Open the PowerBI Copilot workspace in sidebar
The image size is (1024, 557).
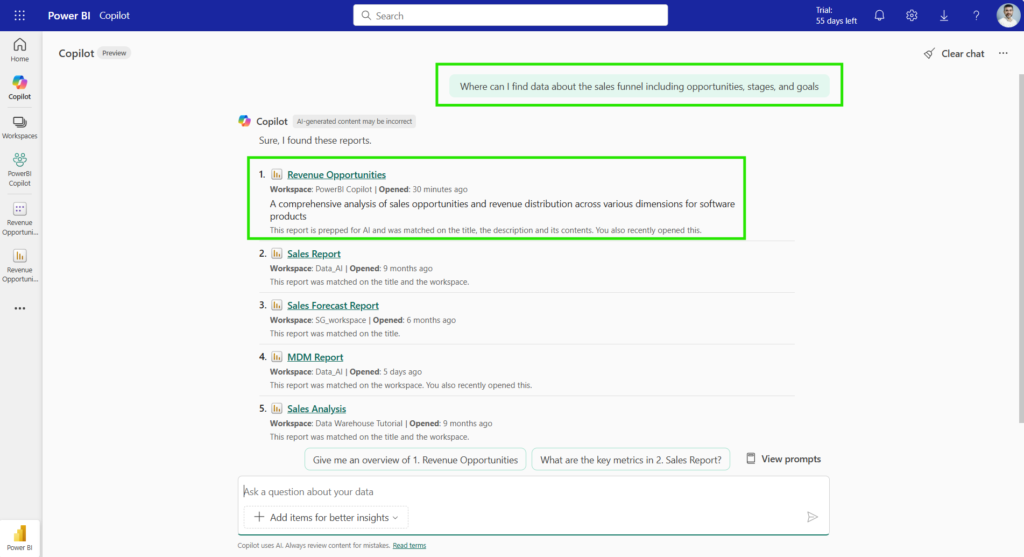pyautogui.click(x=20, y=168)
